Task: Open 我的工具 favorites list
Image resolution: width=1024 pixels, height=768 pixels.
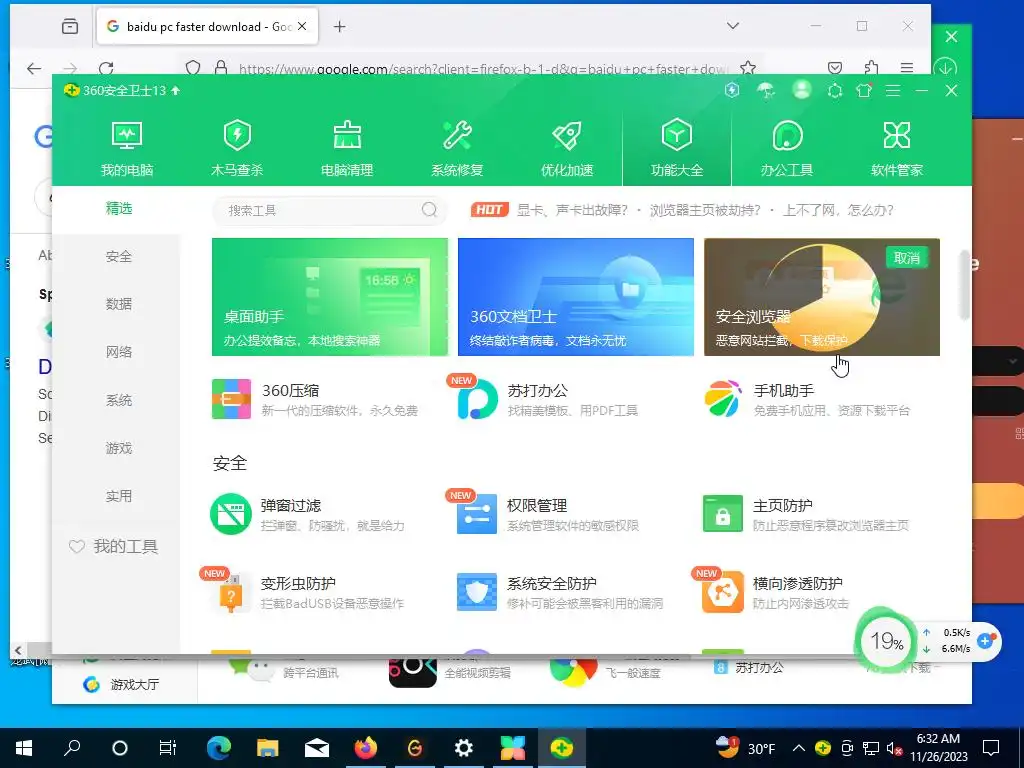Action: coord(114,547)
